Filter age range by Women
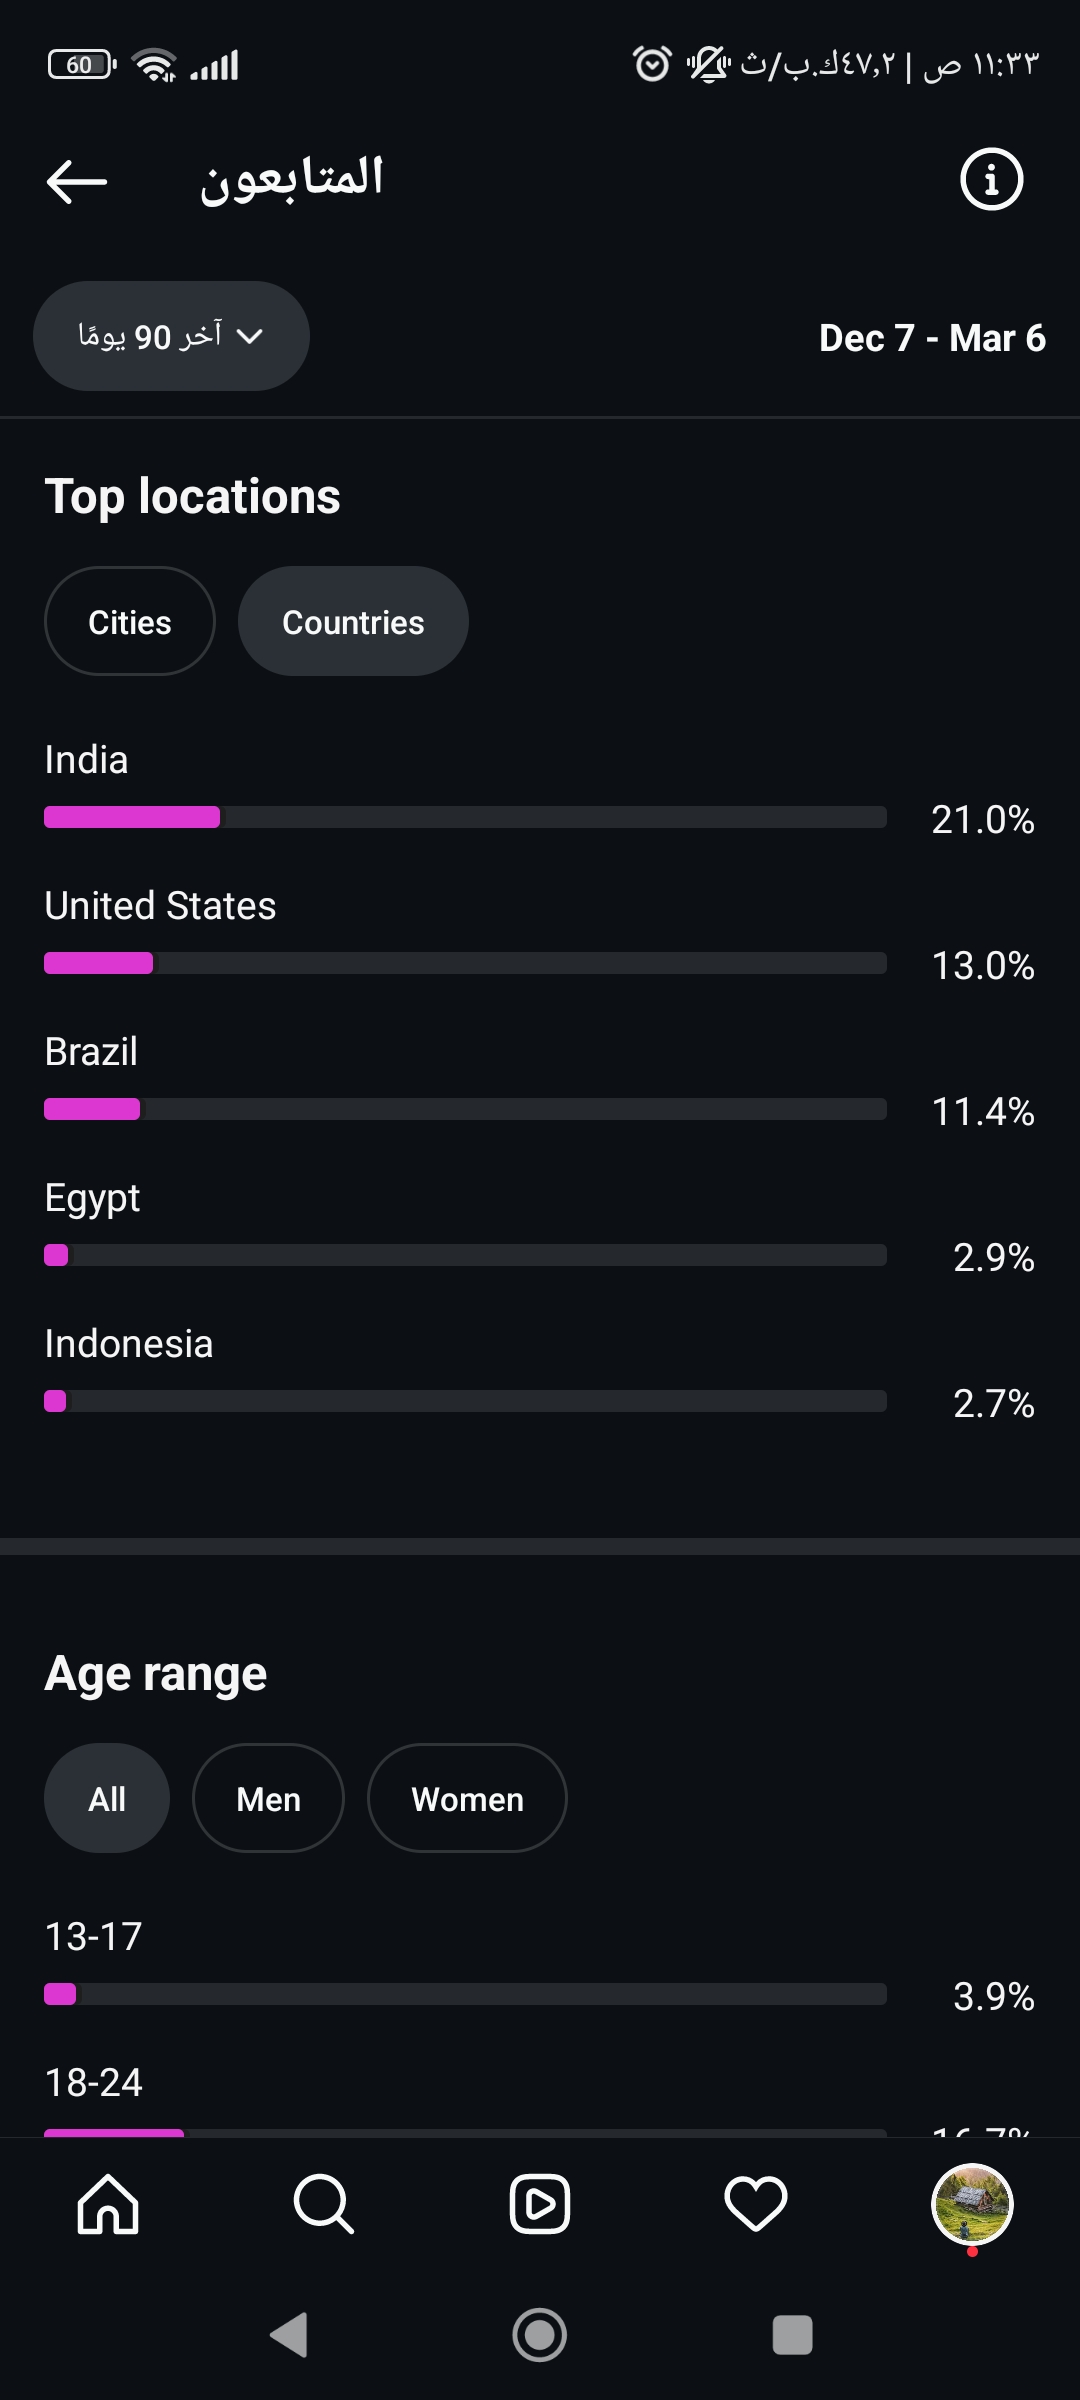The width and height of the screenshot is (1080, 2400). 467,1799
